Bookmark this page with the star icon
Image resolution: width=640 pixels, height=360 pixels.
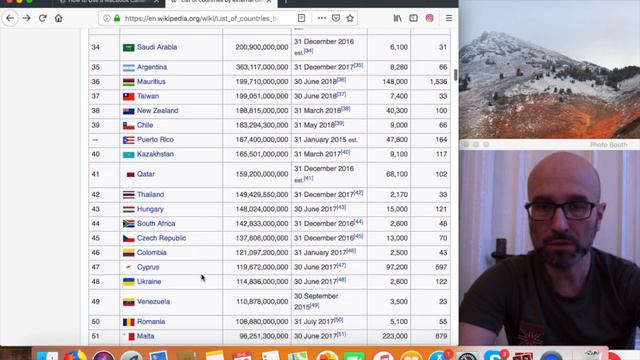(350, 18)
